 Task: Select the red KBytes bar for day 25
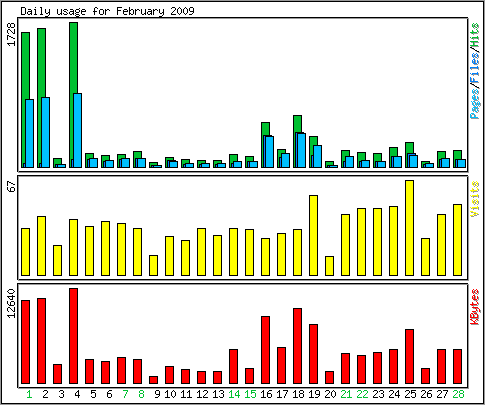(x=410, y=356)
